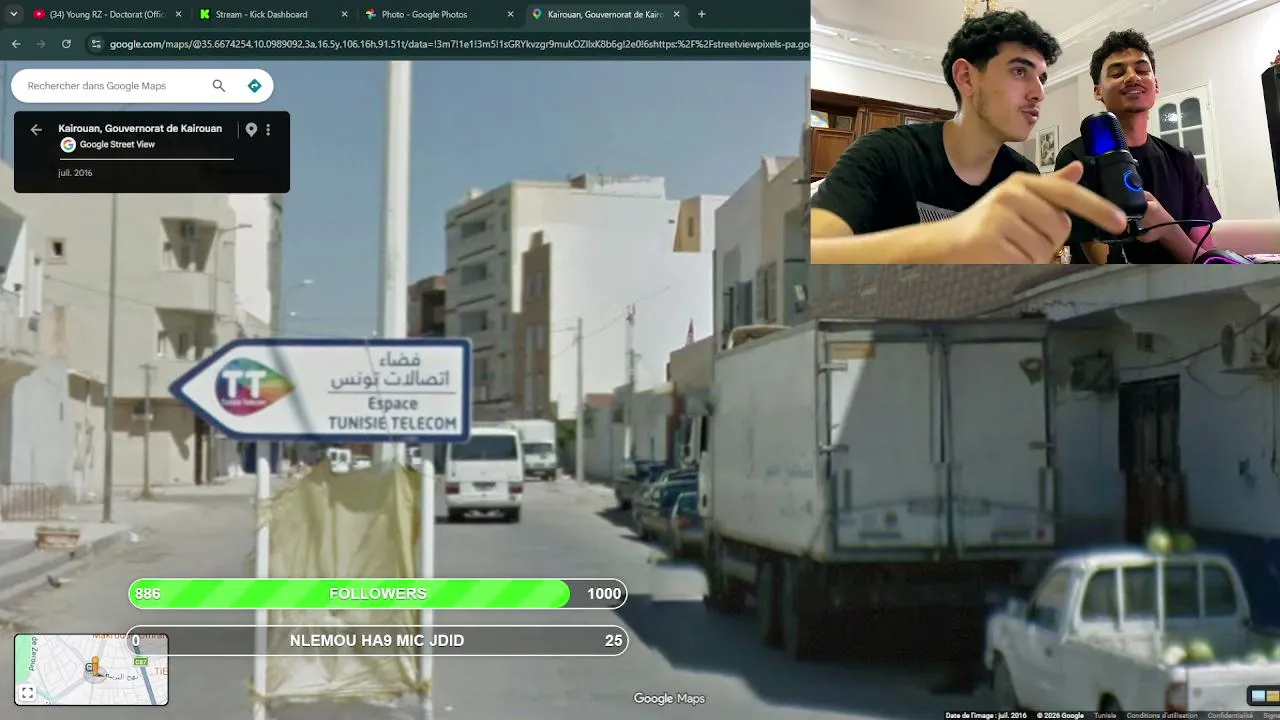The image size is (1280, 720).
Task: Click the magnifier search icon in Maps
Action: (219, 86)
